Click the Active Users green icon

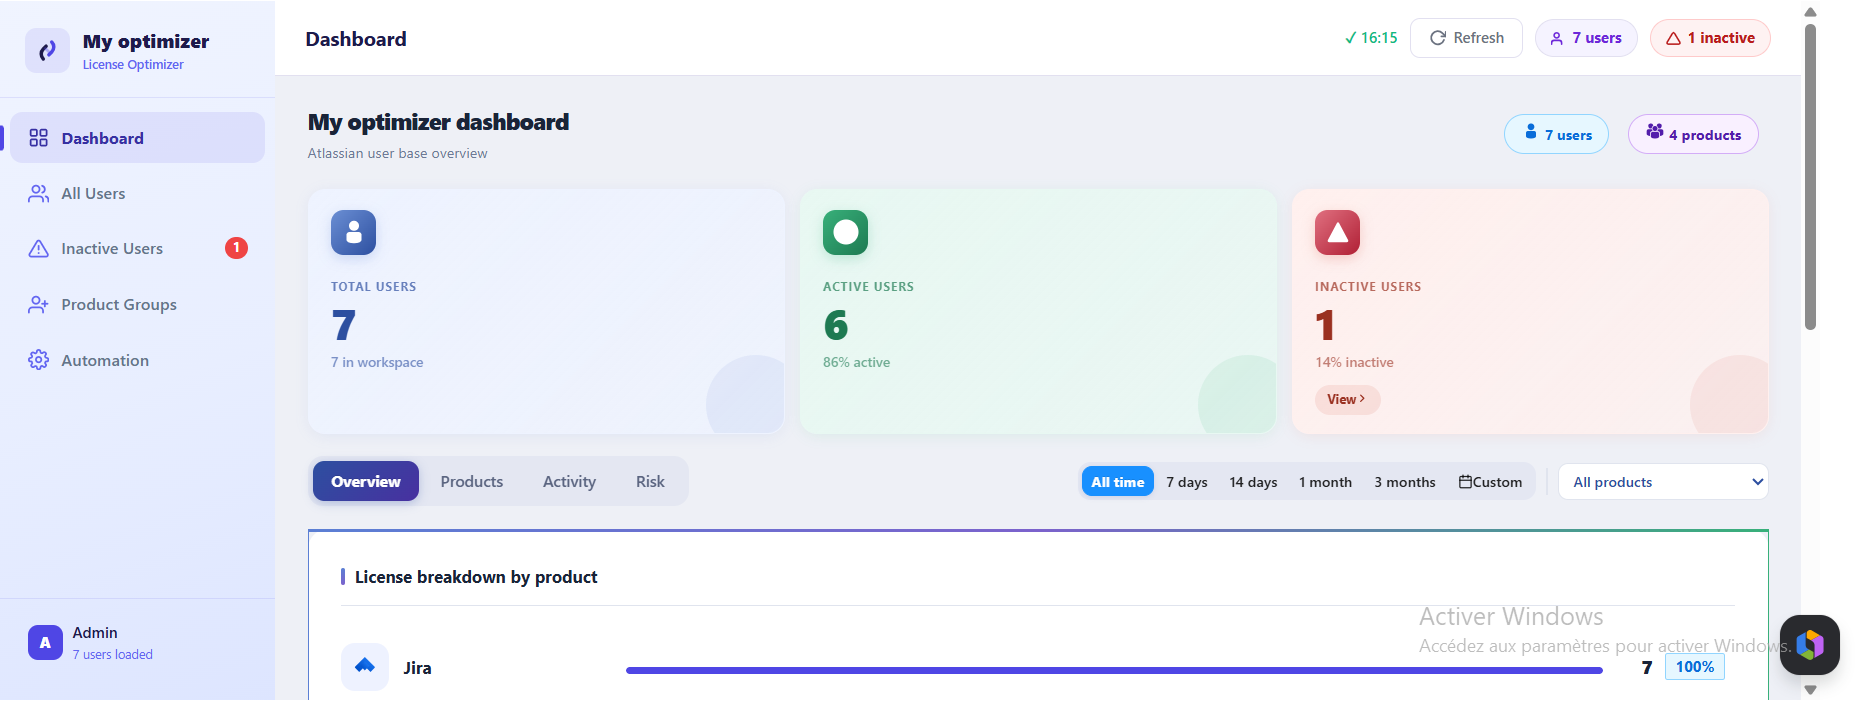click(x=846, y=233)
